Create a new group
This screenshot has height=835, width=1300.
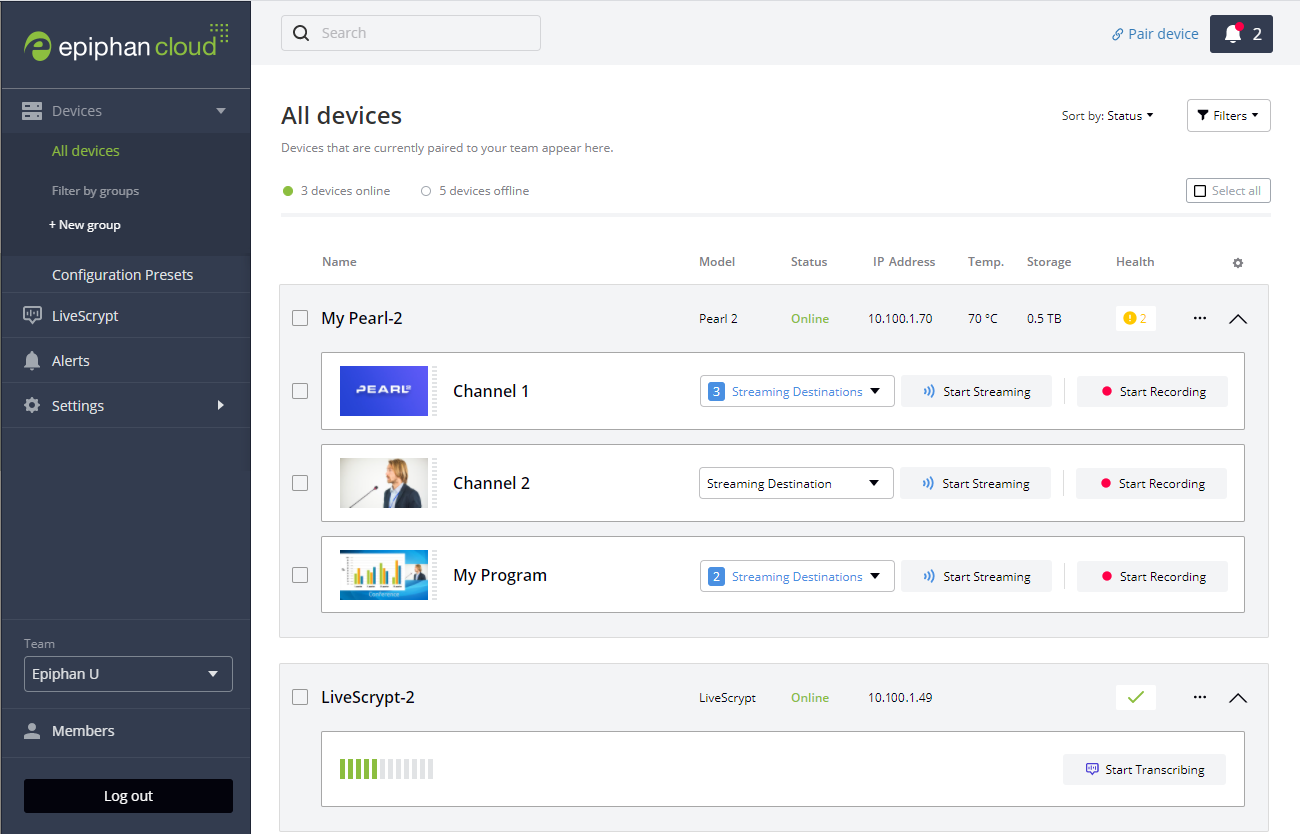(85, 225)
